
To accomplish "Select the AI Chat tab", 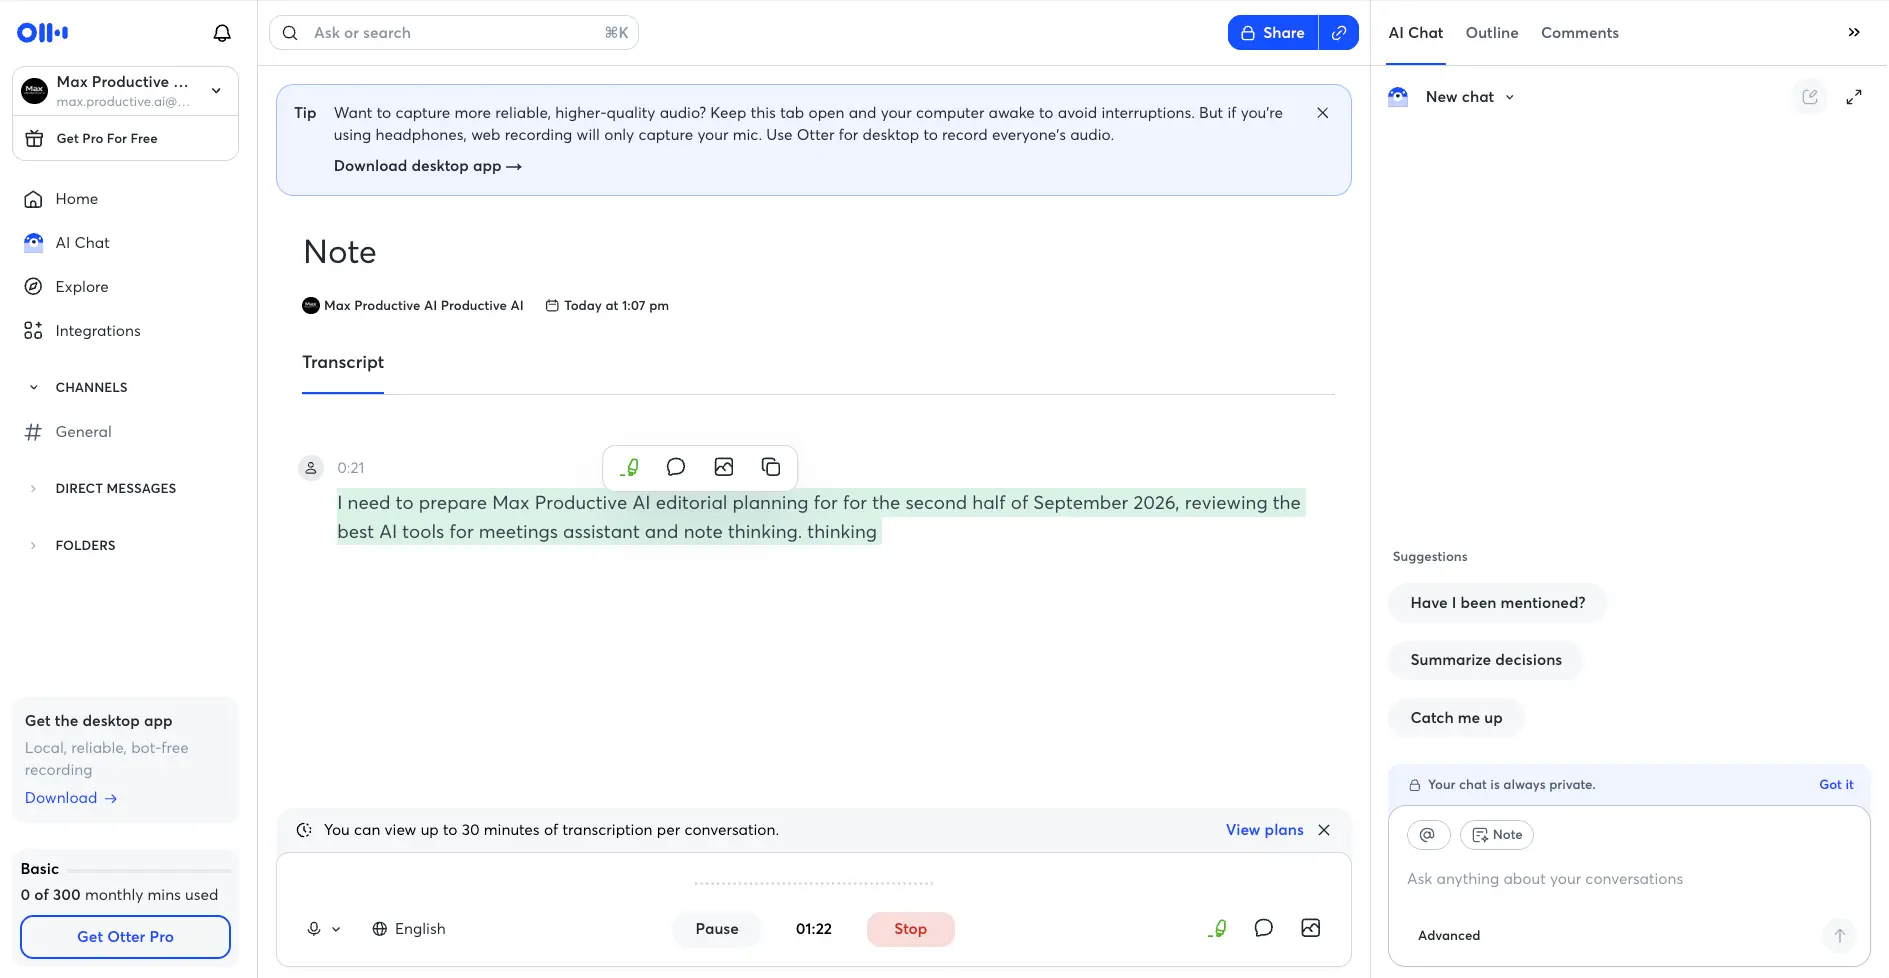I will (1416, 33).
